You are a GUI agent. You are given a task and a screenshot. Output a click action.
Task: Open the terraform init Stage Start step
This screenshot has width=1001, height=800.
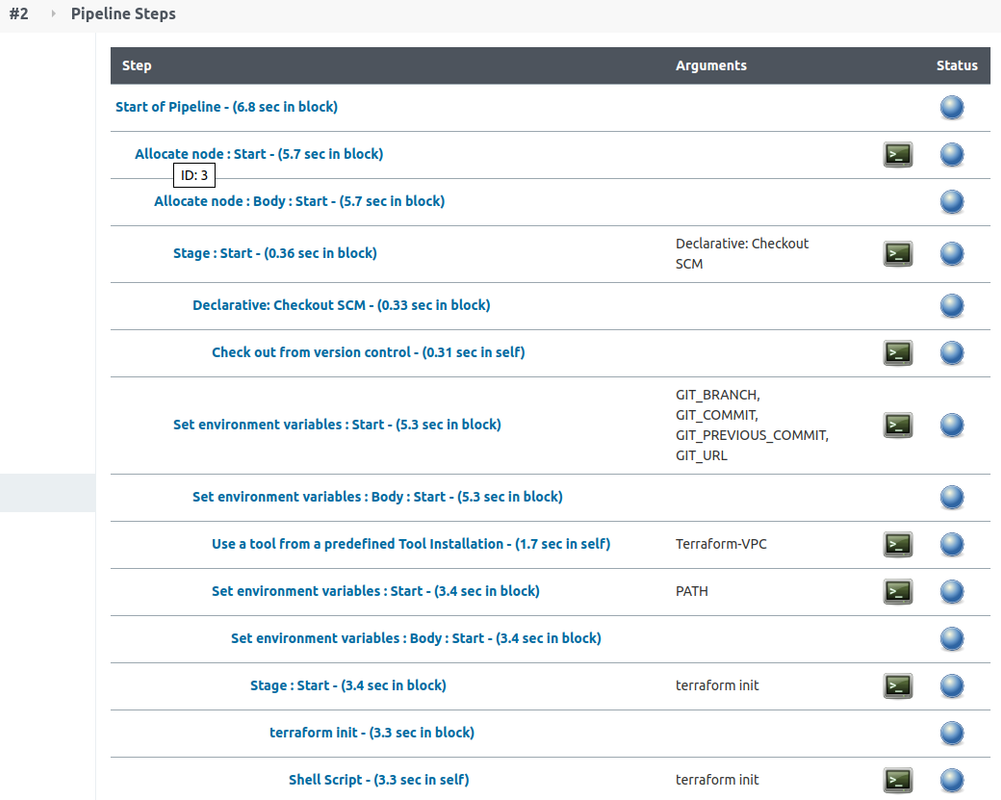(x=348, y=686)
